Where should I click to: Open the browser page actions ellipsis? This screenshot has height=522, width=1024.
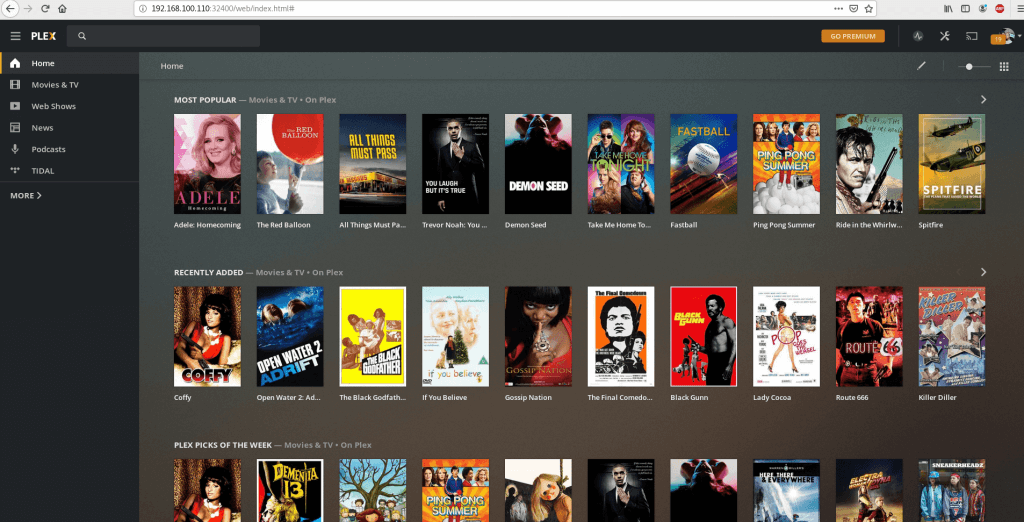pyautogui.click(x=839, y=8)
